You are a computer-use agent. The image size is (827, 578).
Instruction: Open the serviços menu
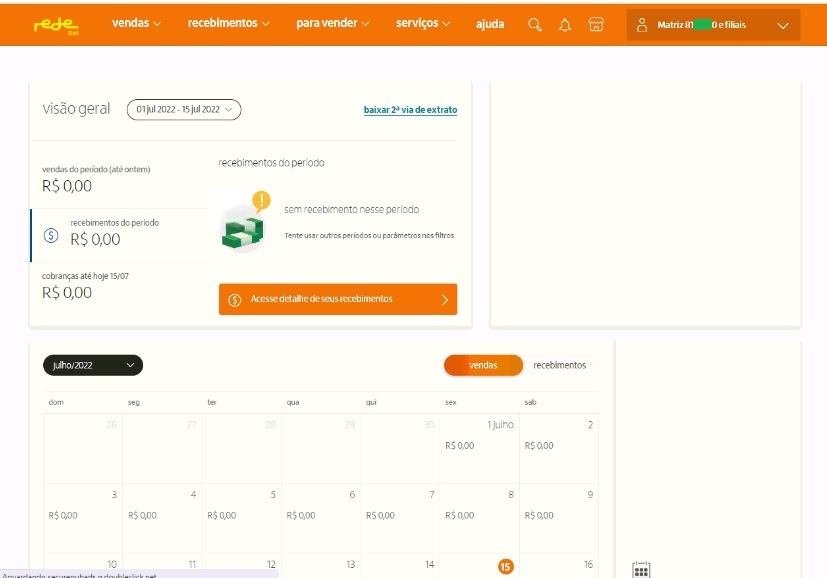coord(423,23)
